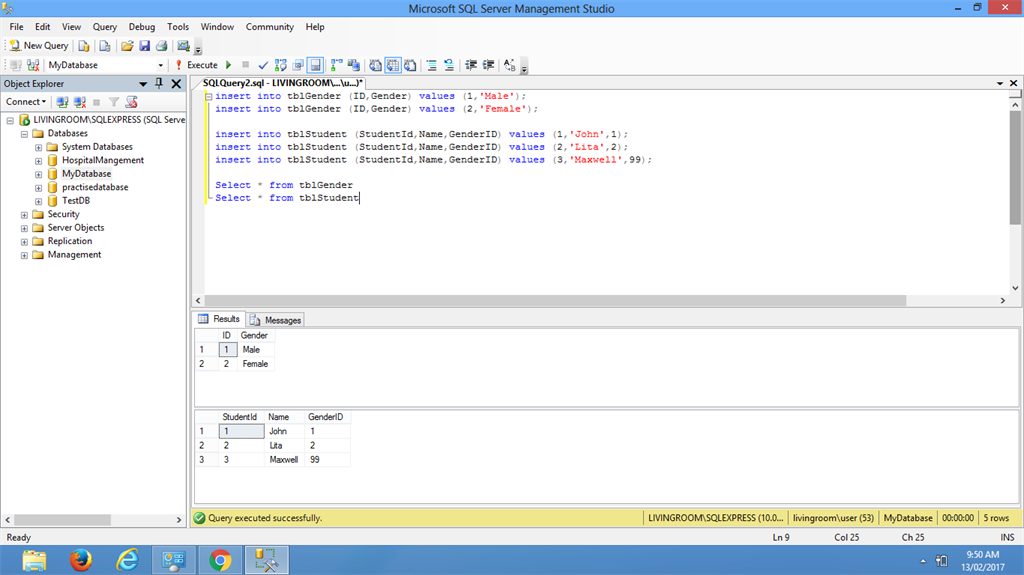Switch to the Results tab
1024x575 pixels.
pyautogui.click(x=219, y=319)
